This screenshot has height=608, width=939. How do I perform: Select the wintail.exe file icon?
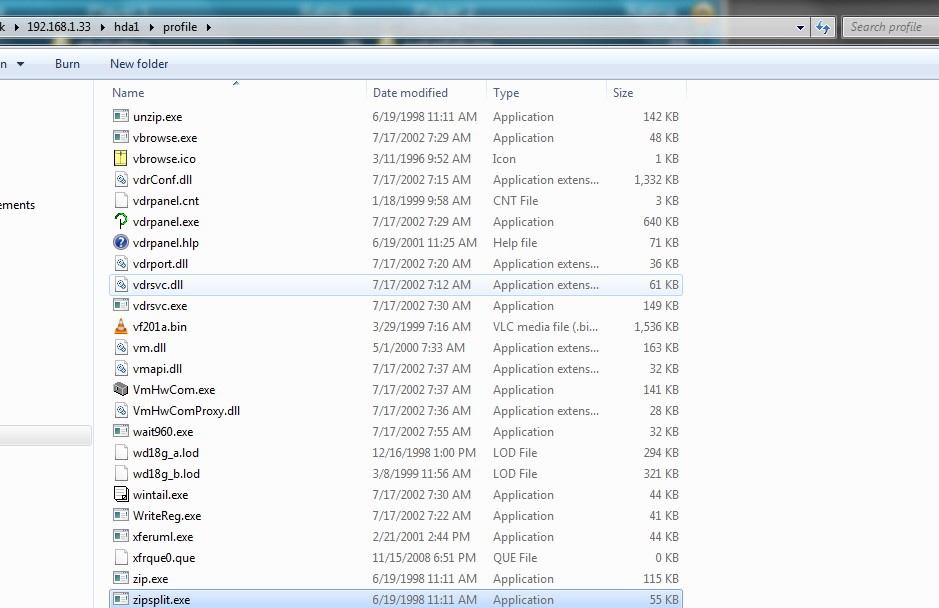pyautogui.click(x=122, y=495)
